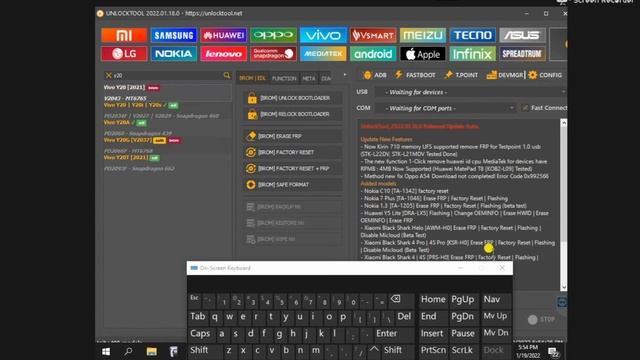Click the Caps key on On-Screen Keyboard

[x=200, y=333]
